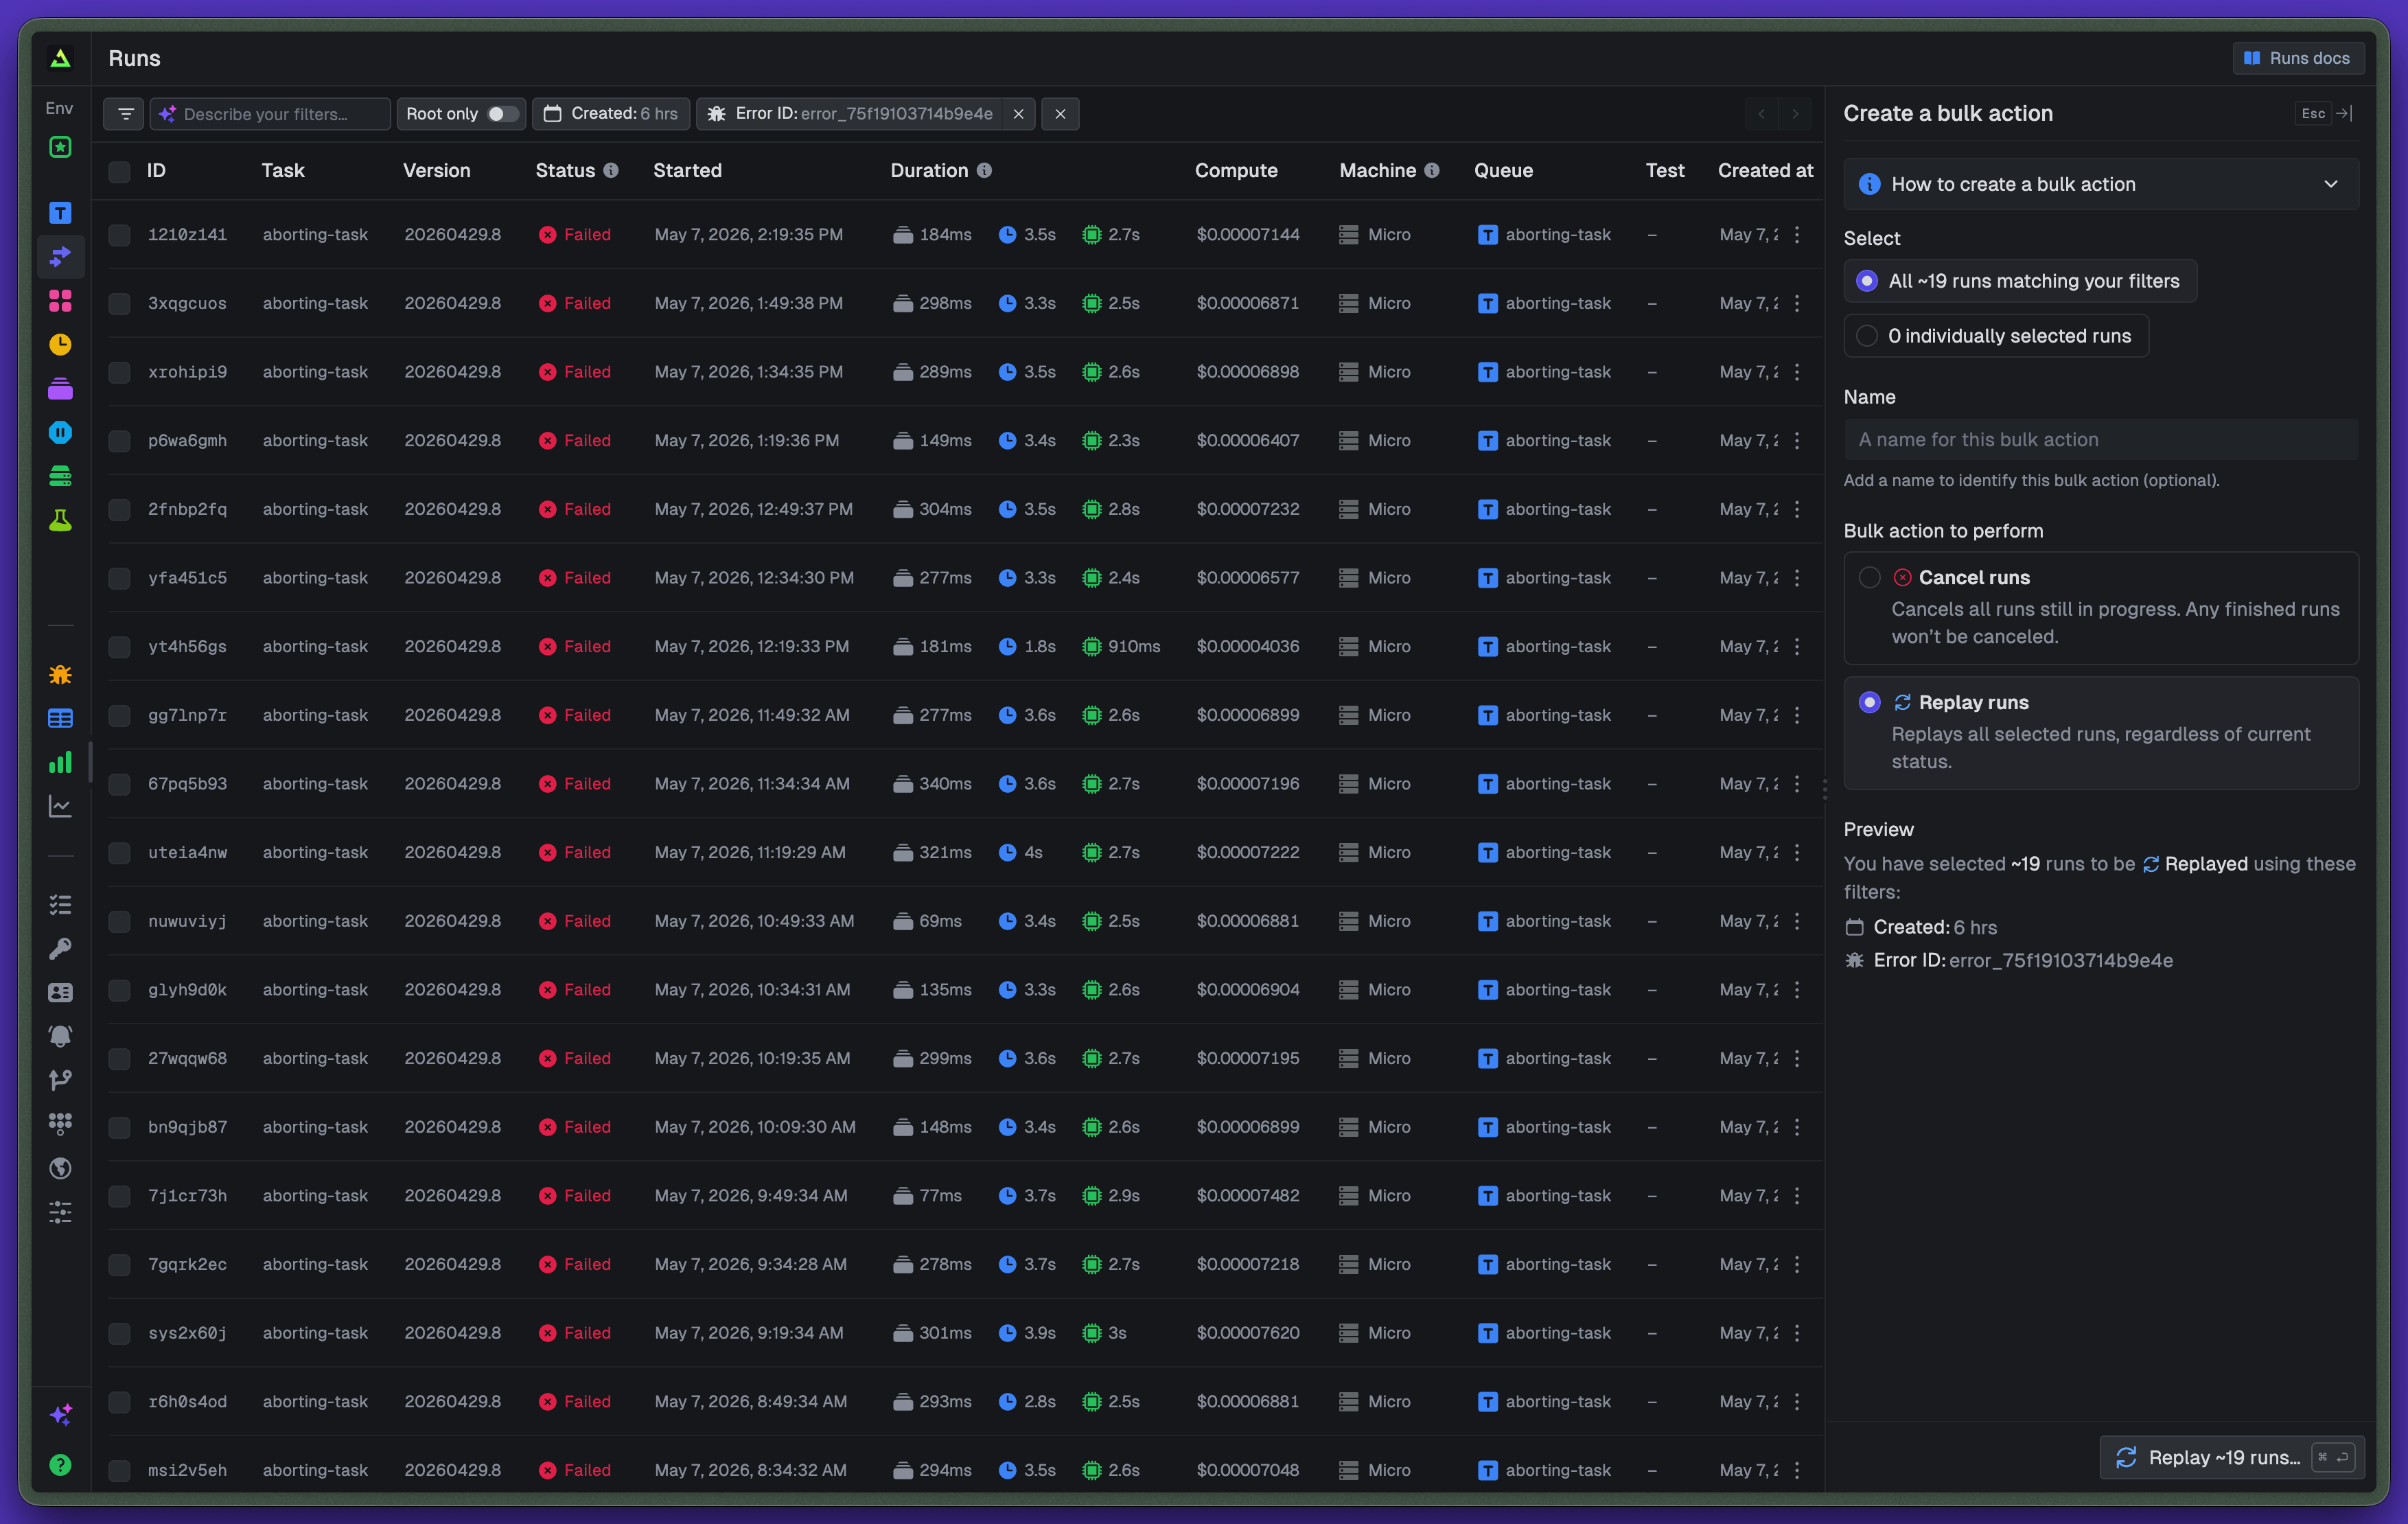
Task: Open the checklist icon in sidebar
Action: (x=60, y=905)
